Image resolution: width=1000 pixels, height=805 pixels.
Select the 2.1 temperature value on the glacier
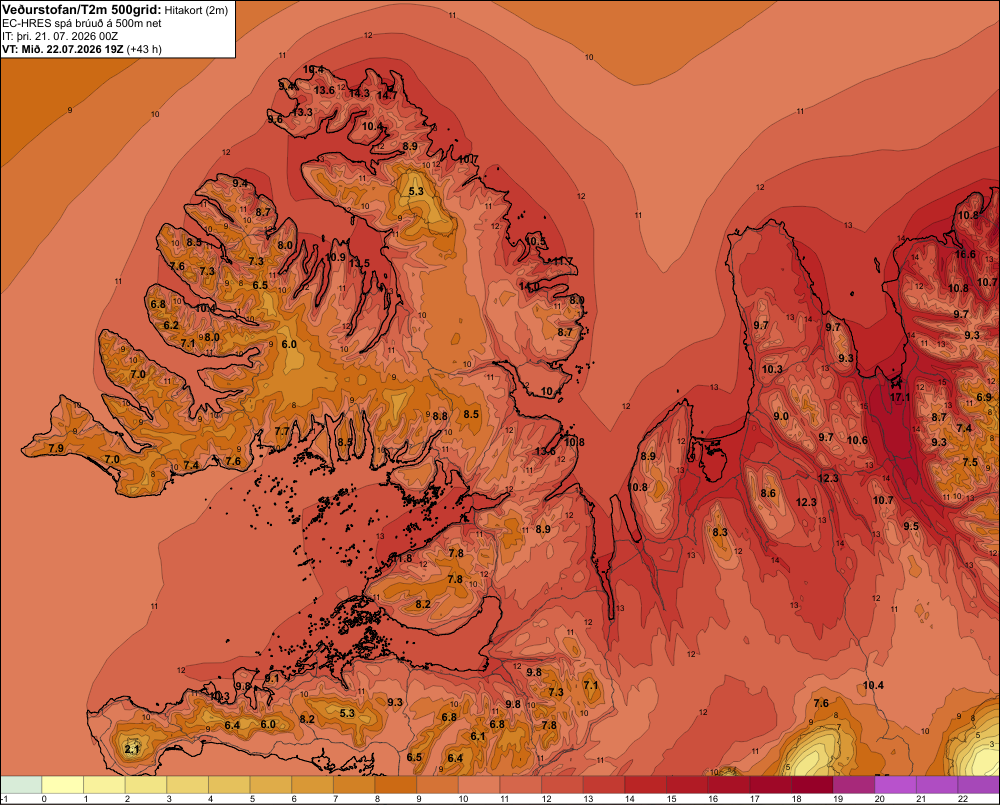coord(131,749)
